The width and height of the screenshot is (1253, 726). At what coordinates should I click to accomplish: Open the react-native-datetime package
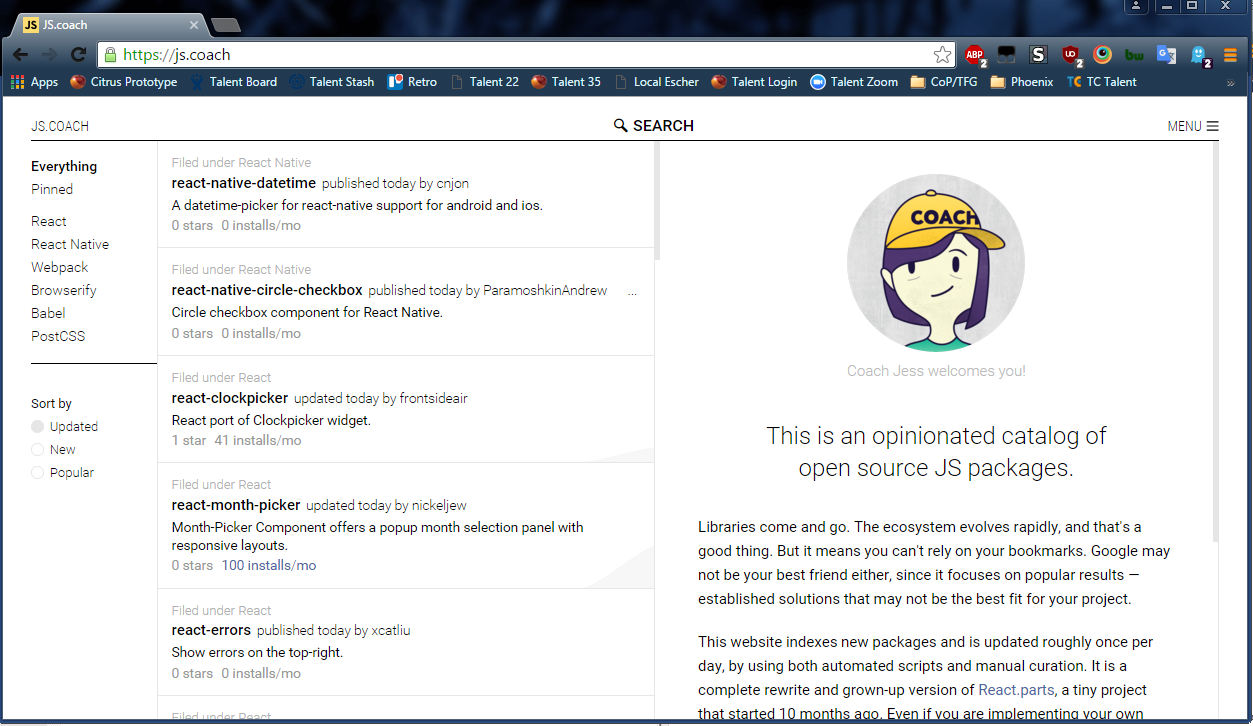[244, 183]
